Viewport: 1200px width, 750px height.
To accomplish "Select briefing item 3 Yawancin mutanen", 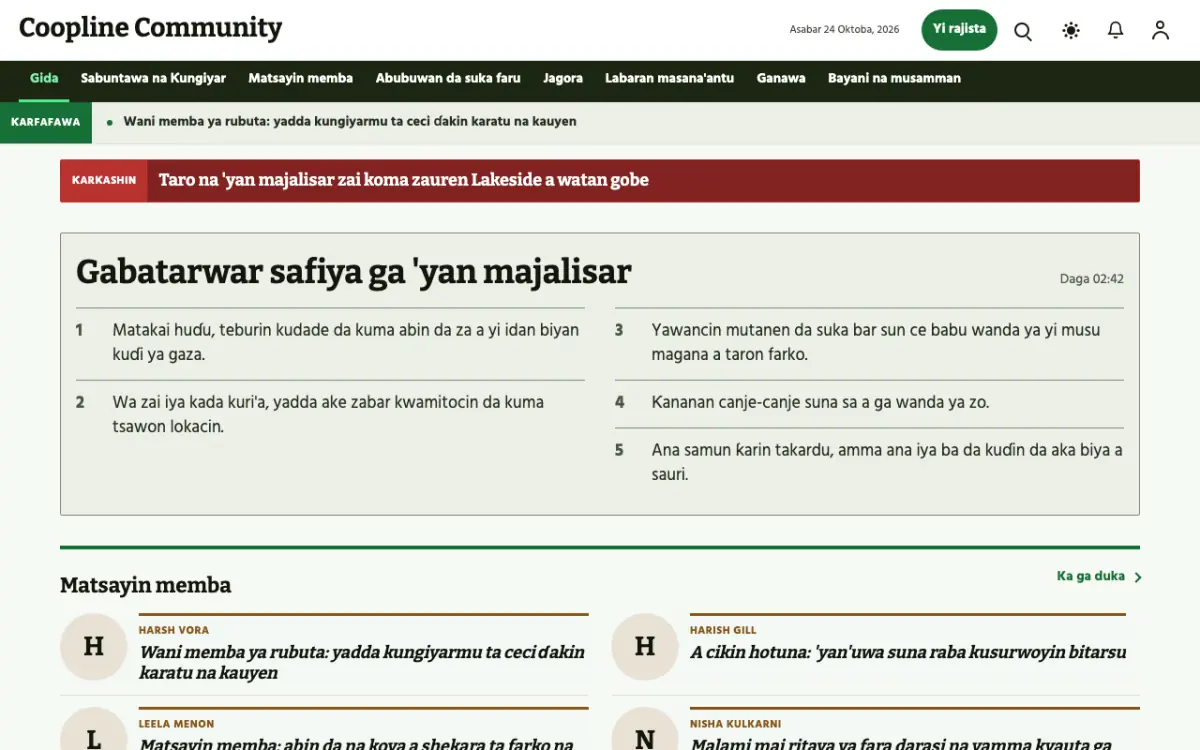I will click(869, 342).
